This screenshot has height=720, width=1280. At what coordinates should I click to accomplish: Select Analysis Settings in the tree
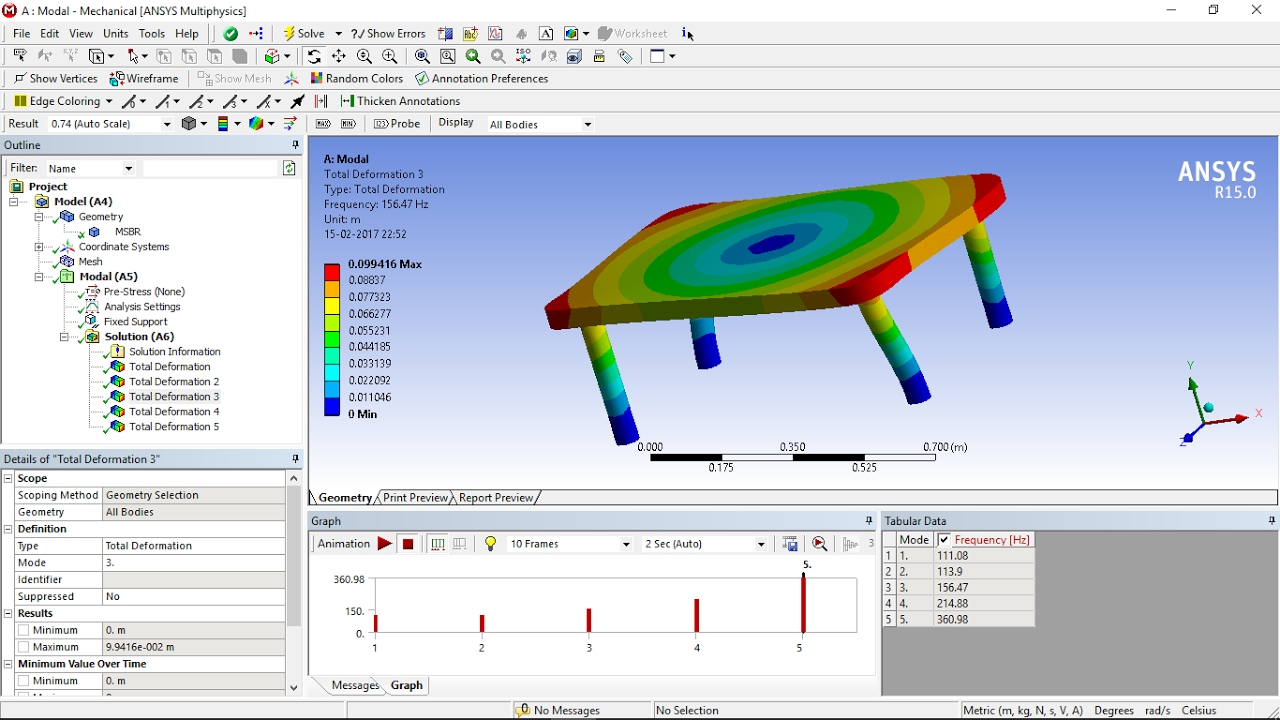click(142, 307)
